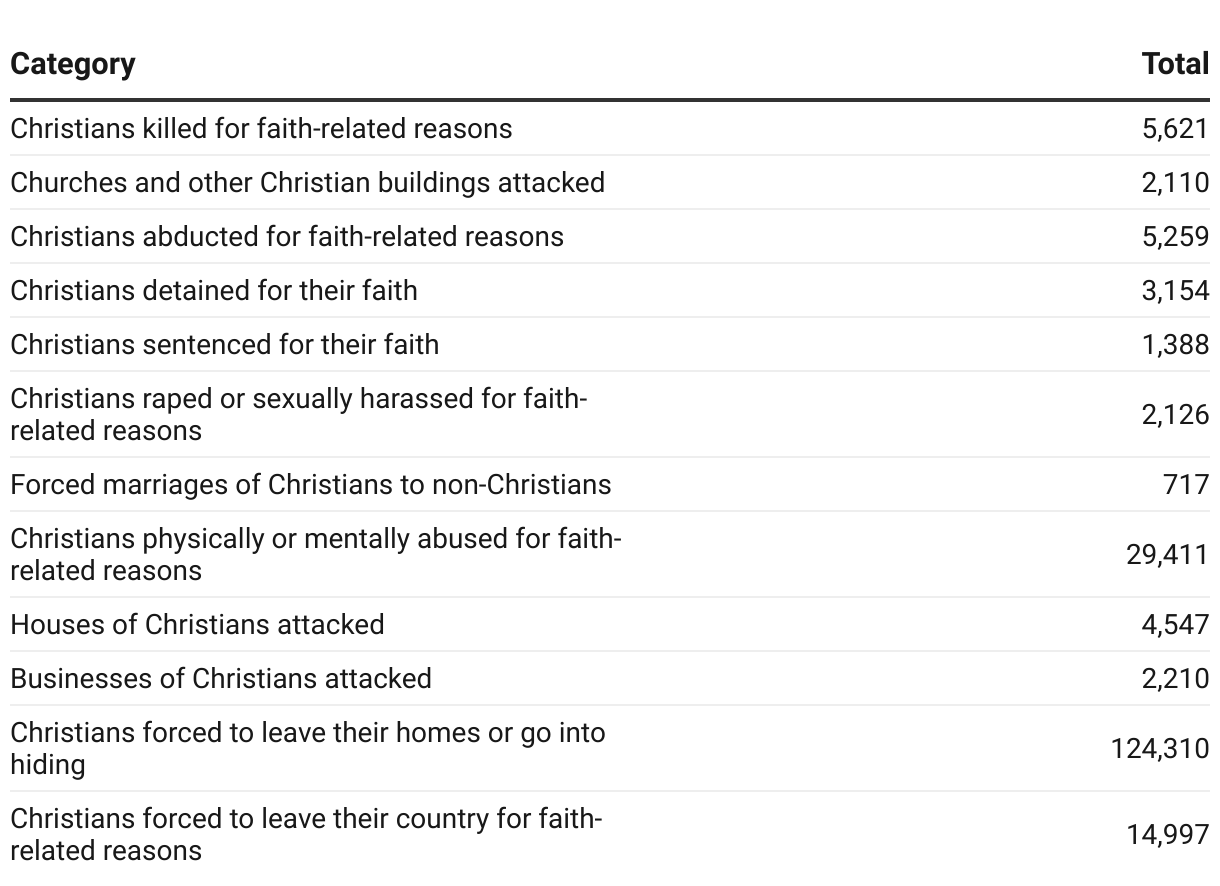
Task: Select Churches and other Christian buildings attacked
Action: [x=610, y=182]
